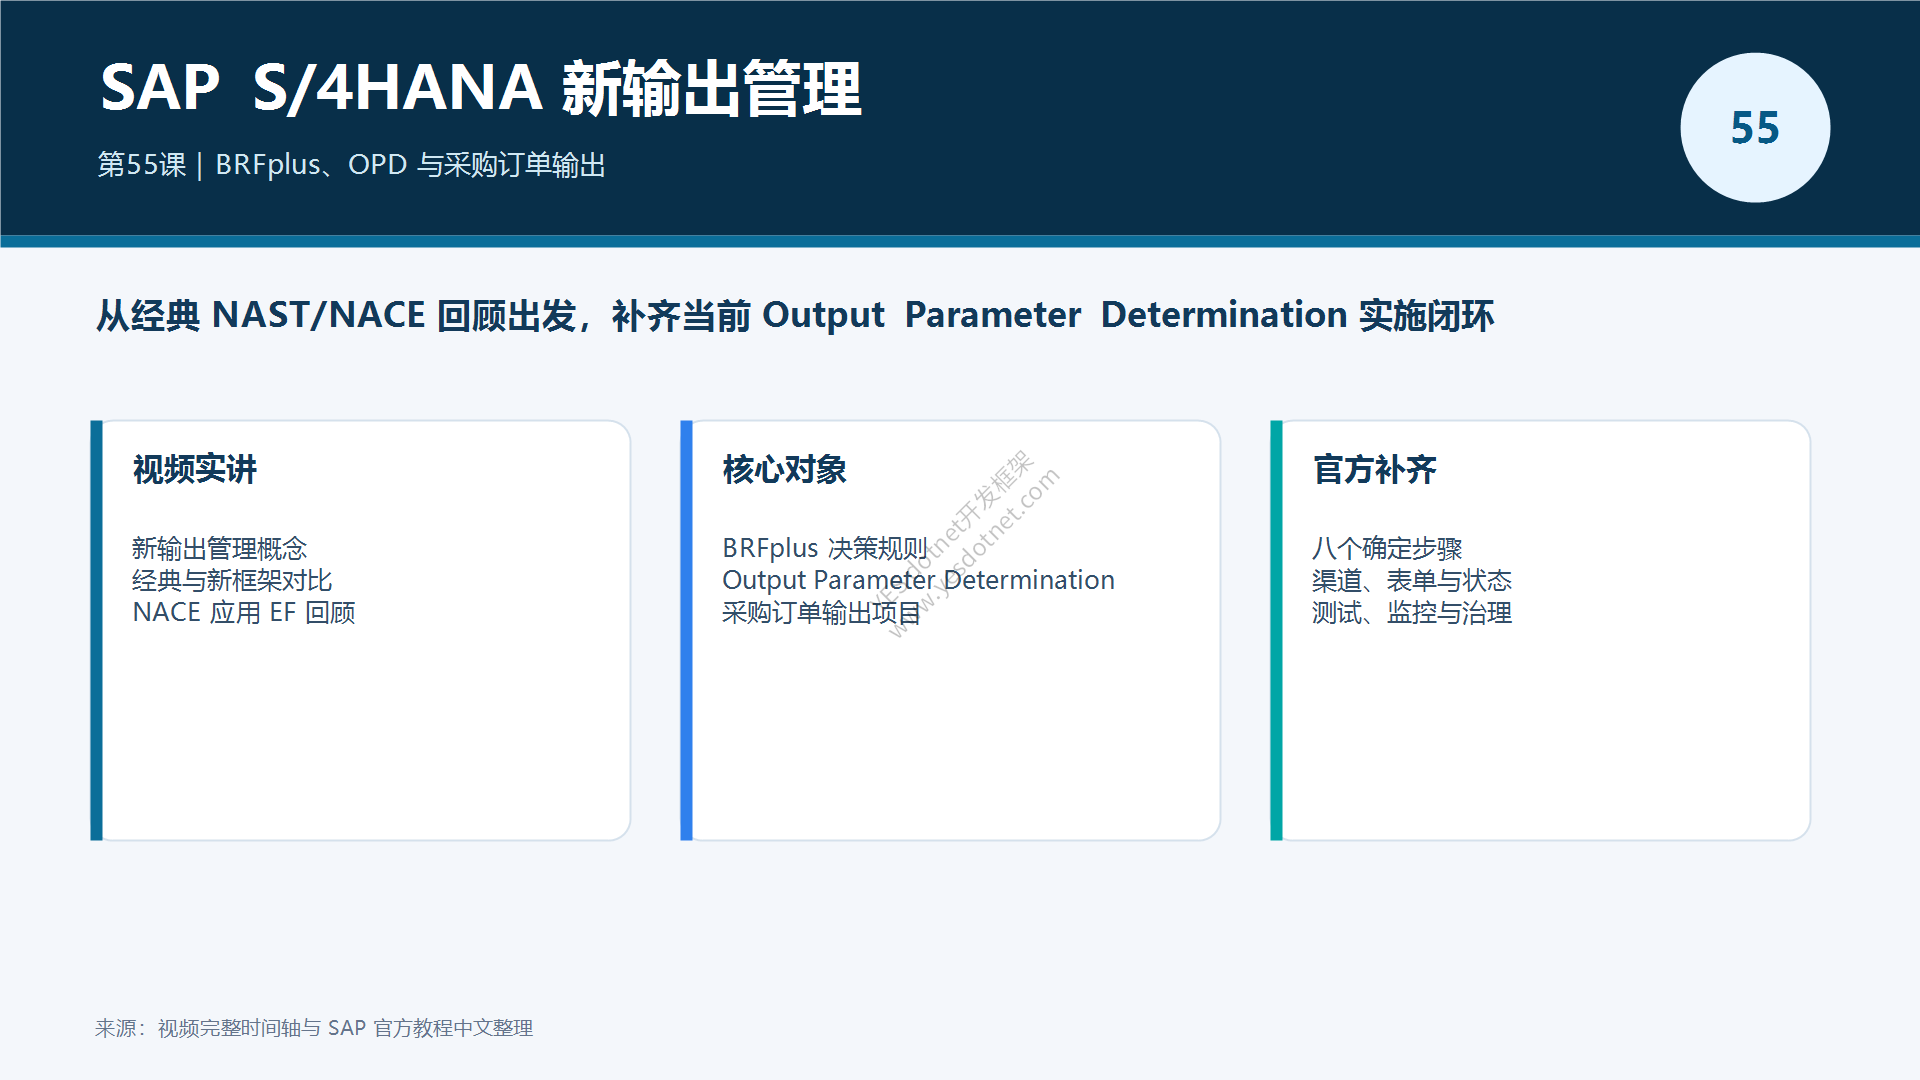Click the green accent bar of 官方补齐 card
1920x1080 pixels.
coord(1276,630)
